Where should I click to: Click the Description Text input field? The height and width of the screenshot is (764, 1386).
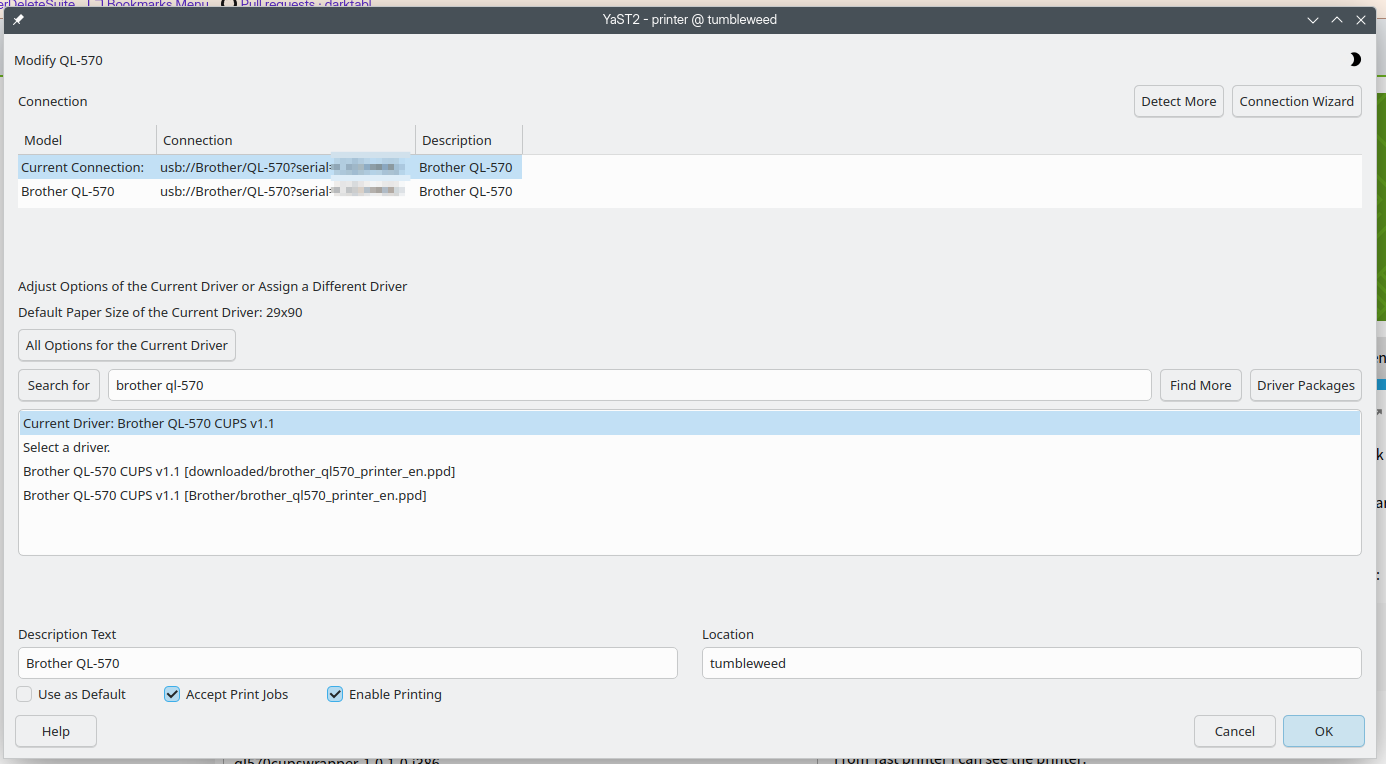coord(348,663)
